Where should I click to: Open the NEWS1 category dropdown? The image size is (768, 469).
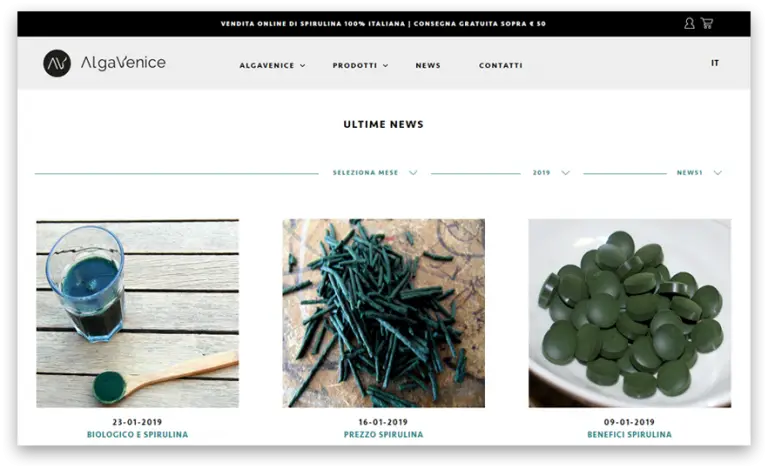pyautogui.click(x=699, y=173)
